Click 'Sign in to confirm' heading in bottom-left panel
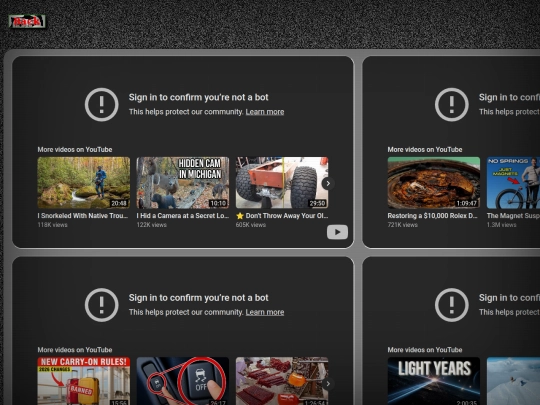540x405 pixels. 198,298
